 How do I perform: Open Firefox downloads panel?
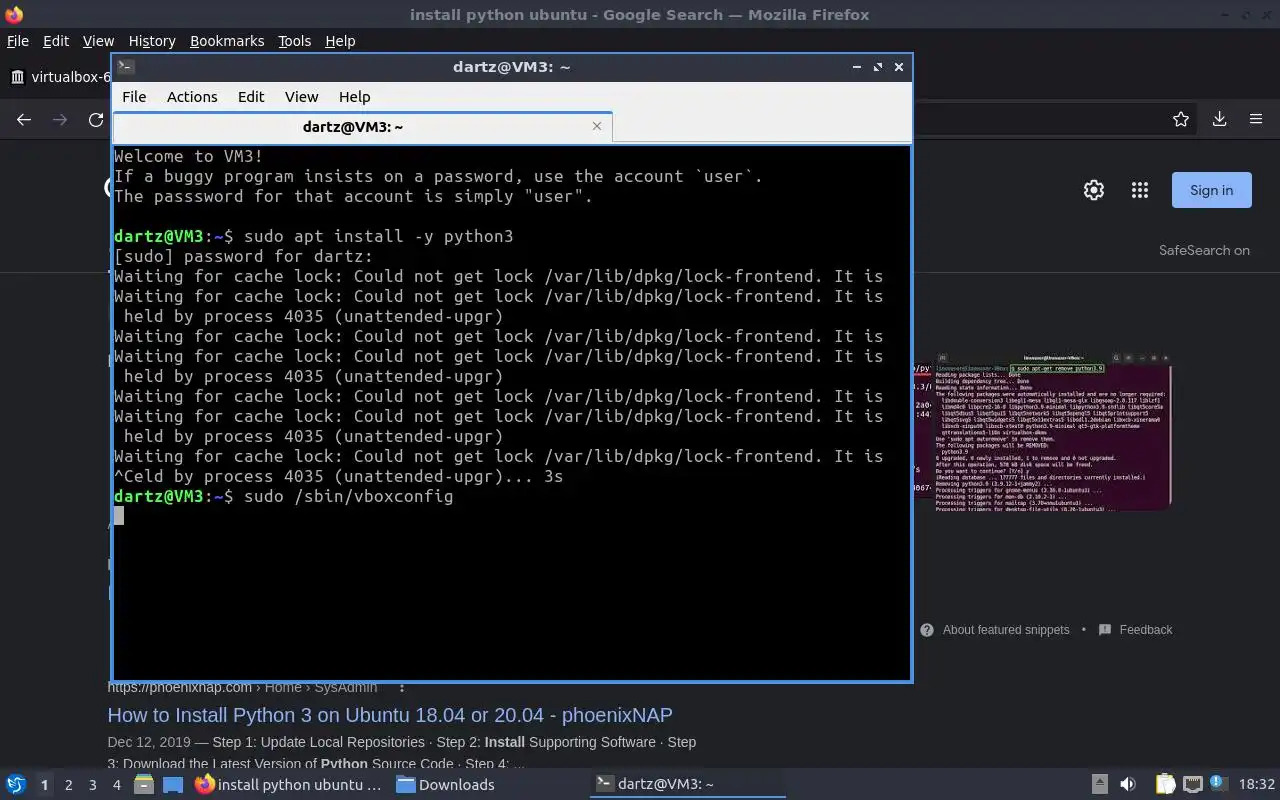(1219, 119)
